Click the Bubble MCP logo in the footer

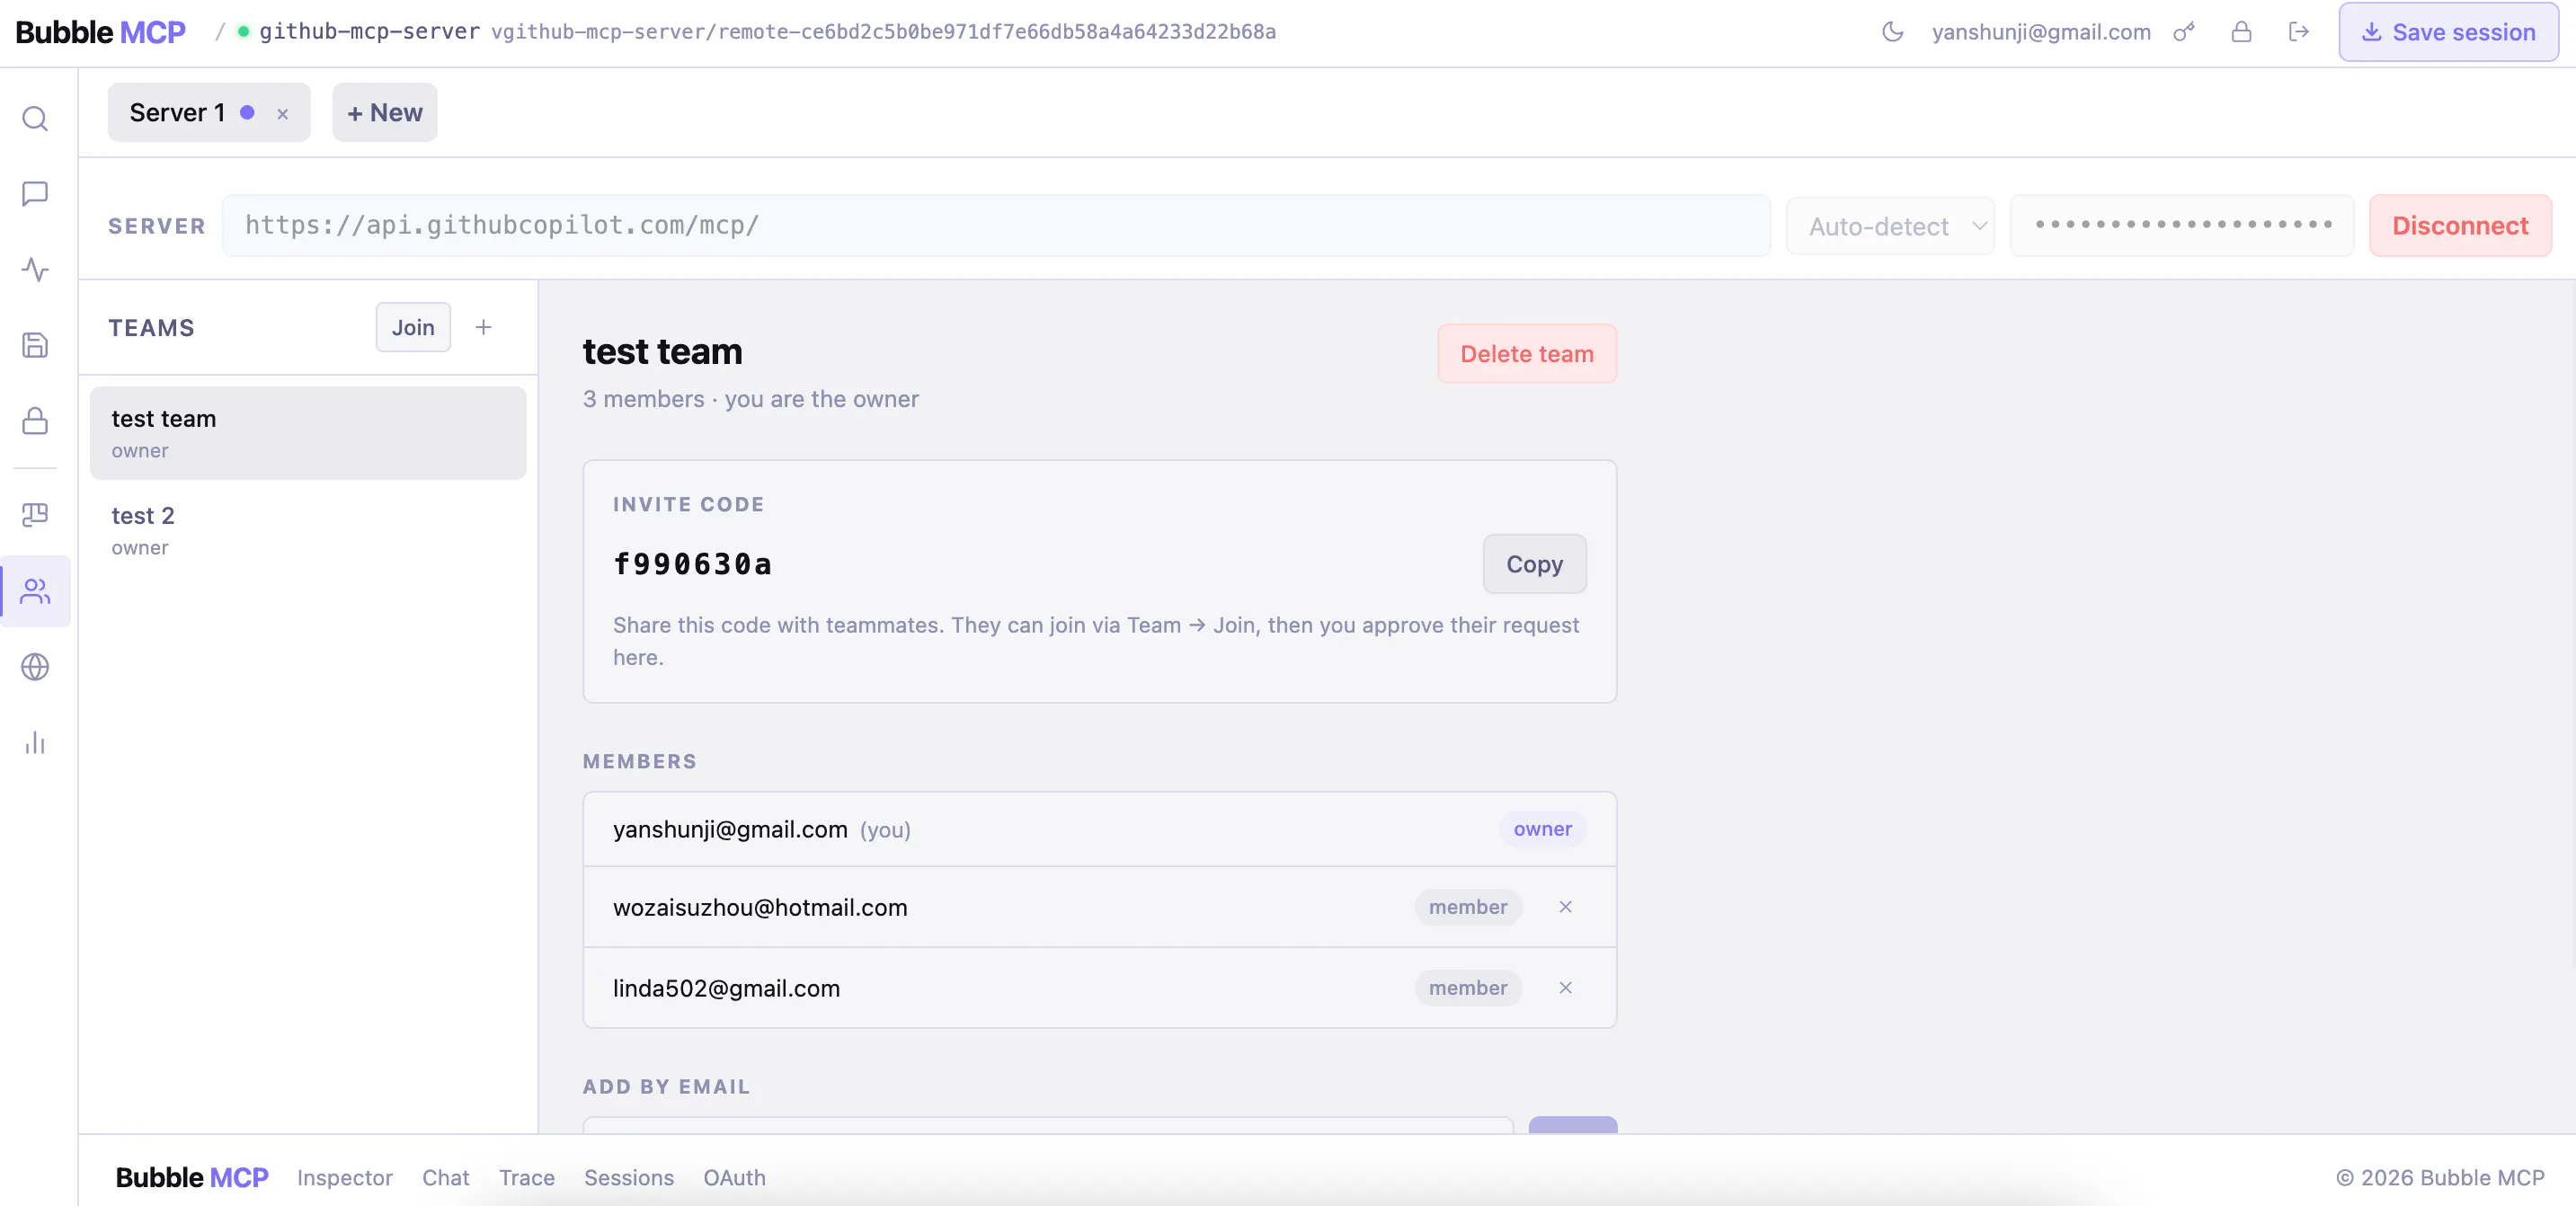pyautogui.click(x=192, y=1177)
